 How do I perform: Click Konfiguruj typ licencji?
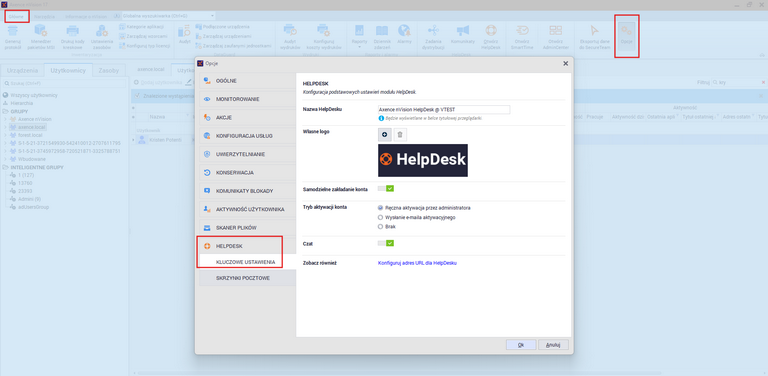click(x=144, y=46)
